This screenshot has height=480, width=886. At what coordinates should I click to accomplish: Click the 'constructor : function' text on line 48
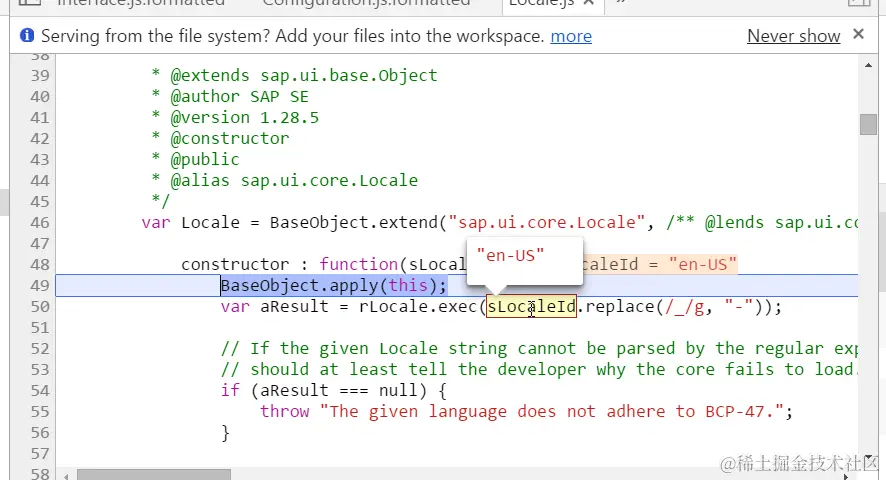(x=290, y=265)
